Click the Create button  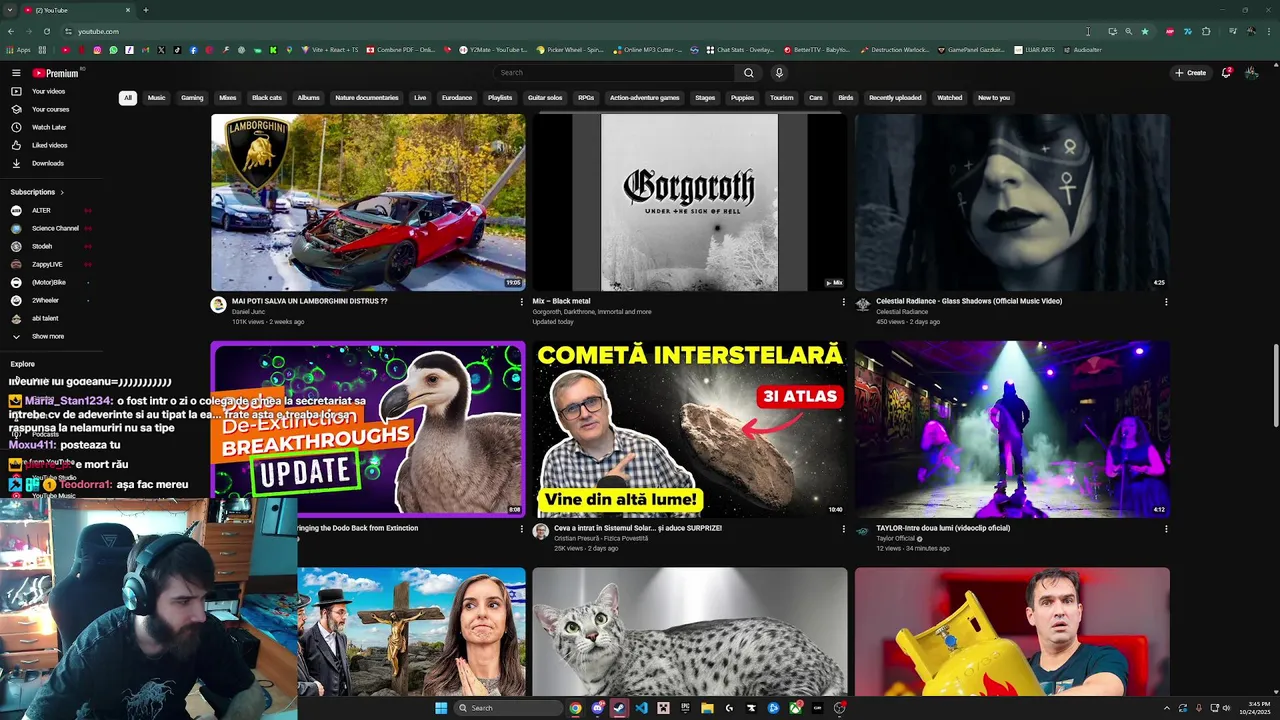(x=1190, y=73)
